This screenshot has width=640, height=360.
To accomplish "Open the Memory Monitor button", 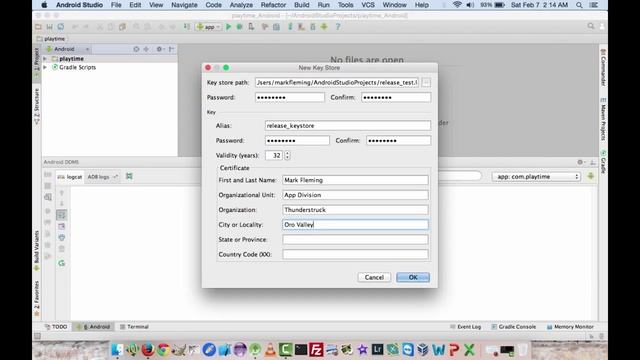I will [570, 327].
